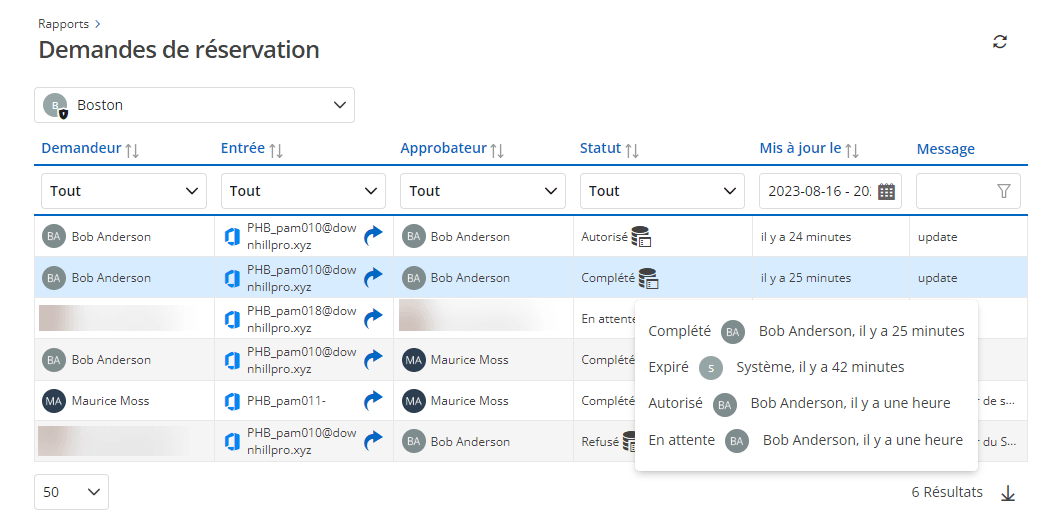Click share arrow in Maurice Moss requester row
Image resolution: width=1059 pixels, height=526 pixels.
[x=373, y=401]
